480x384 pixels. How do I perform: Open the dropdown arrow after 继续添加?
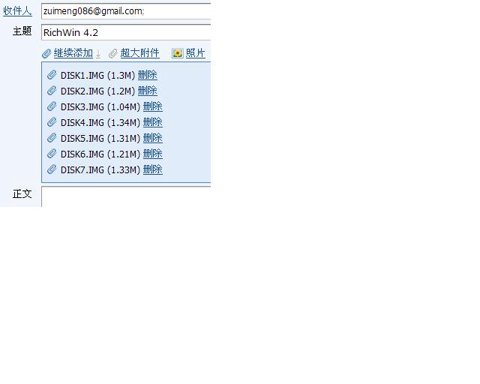pyautogui.click(x=98, y=54)
